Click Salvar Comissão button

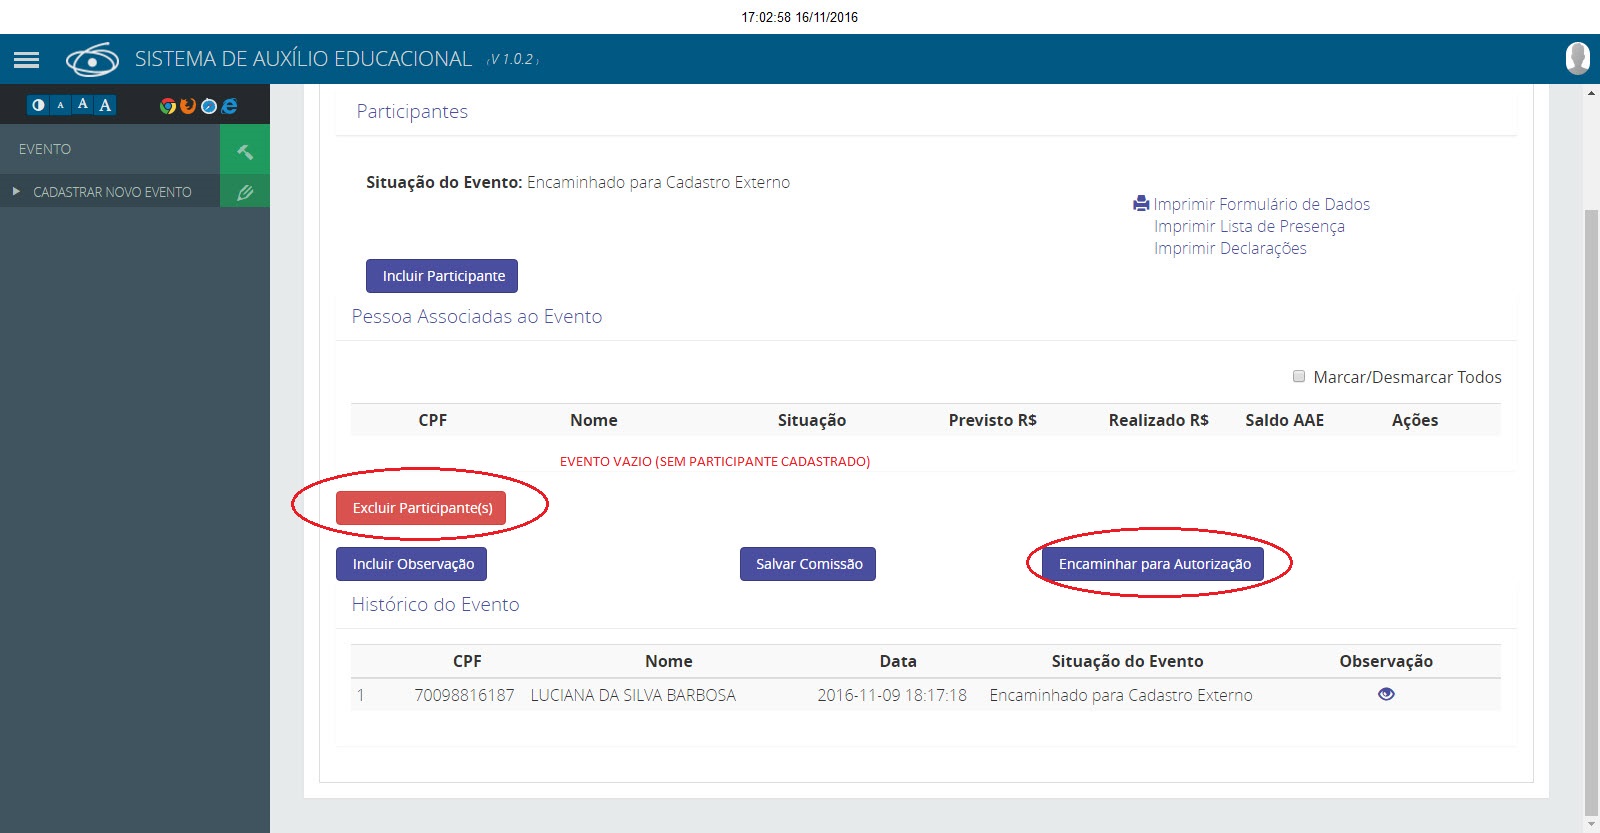coord(808,564)
